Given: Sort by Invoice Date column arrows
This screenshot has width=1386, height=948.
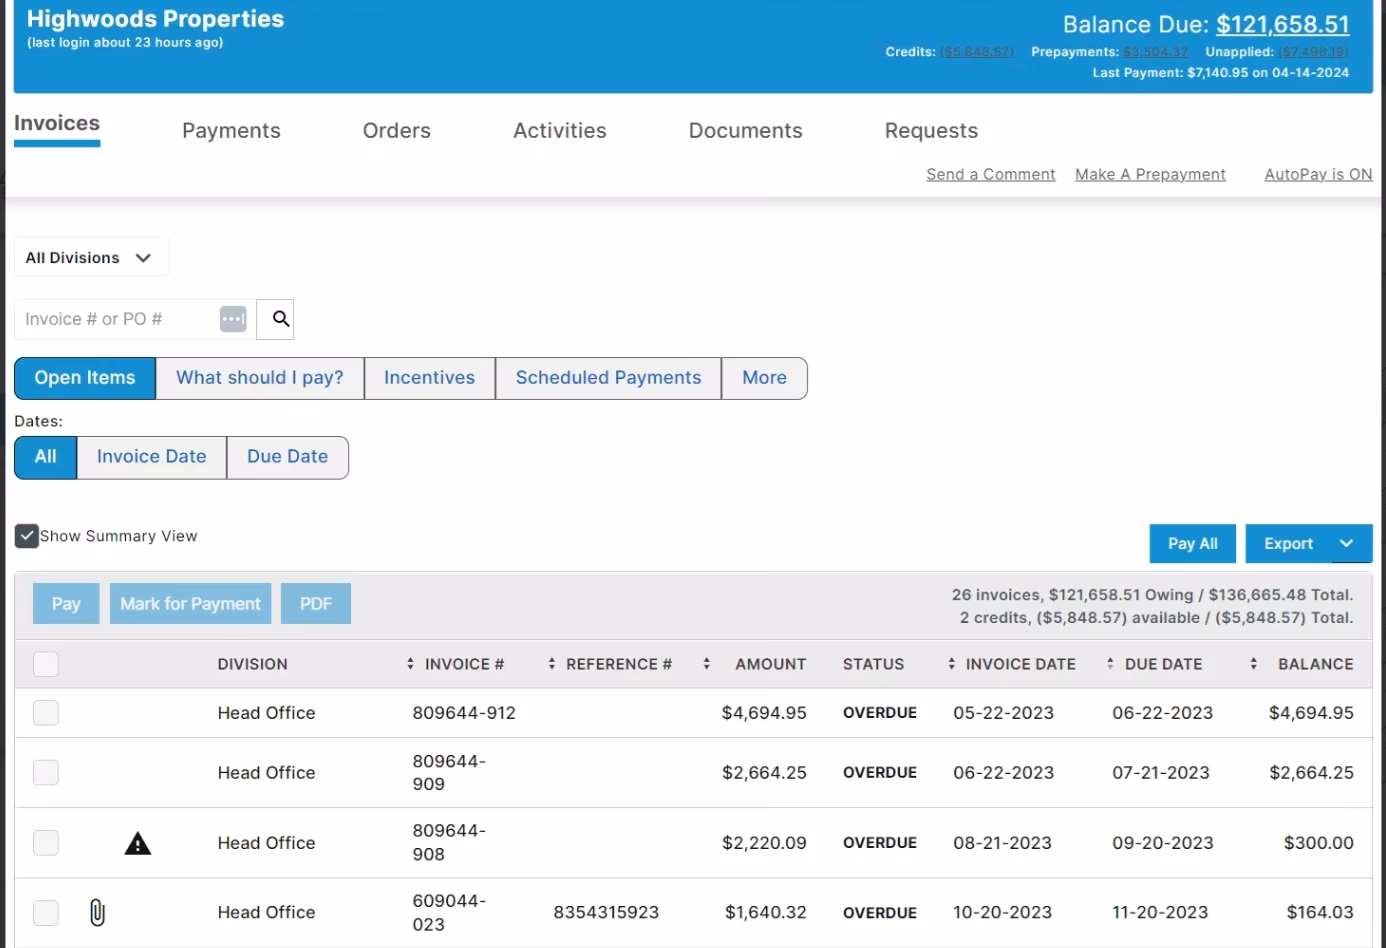Looking at the screenshot, I should coord(951,664).
